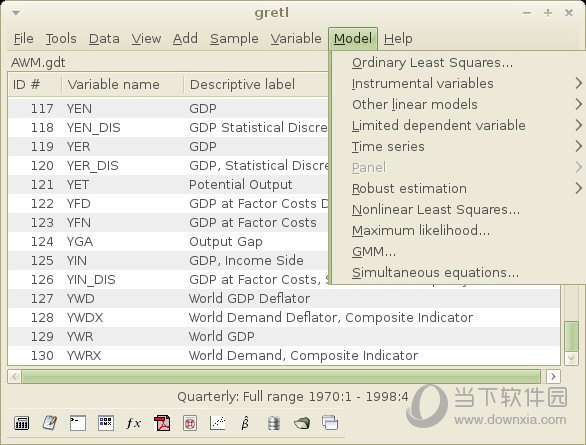This screenshot has width=586, height=445.
Task: Grab the vertical scrollbar thumb
Action: tap(571, 336)
